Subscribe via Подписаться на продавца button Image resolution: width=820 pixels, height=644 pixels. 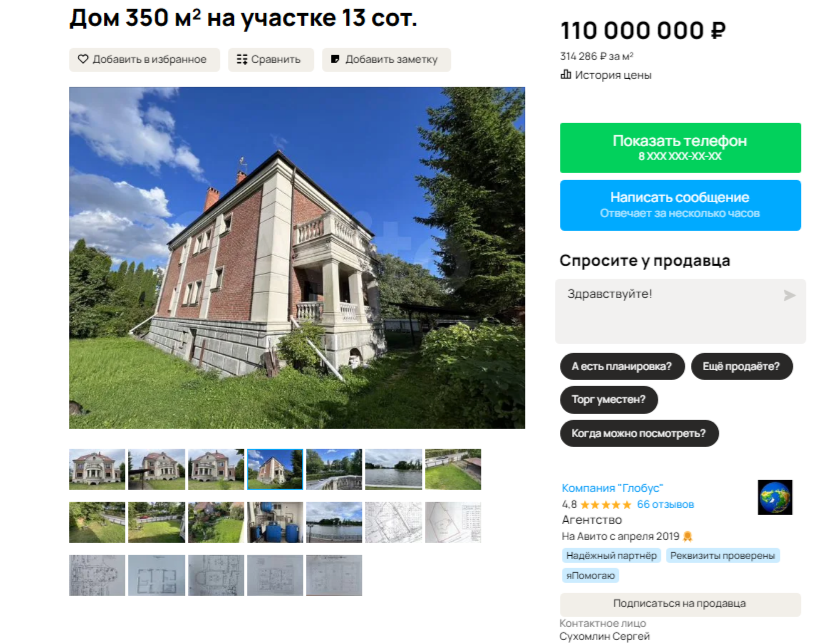tap(680, 604)
